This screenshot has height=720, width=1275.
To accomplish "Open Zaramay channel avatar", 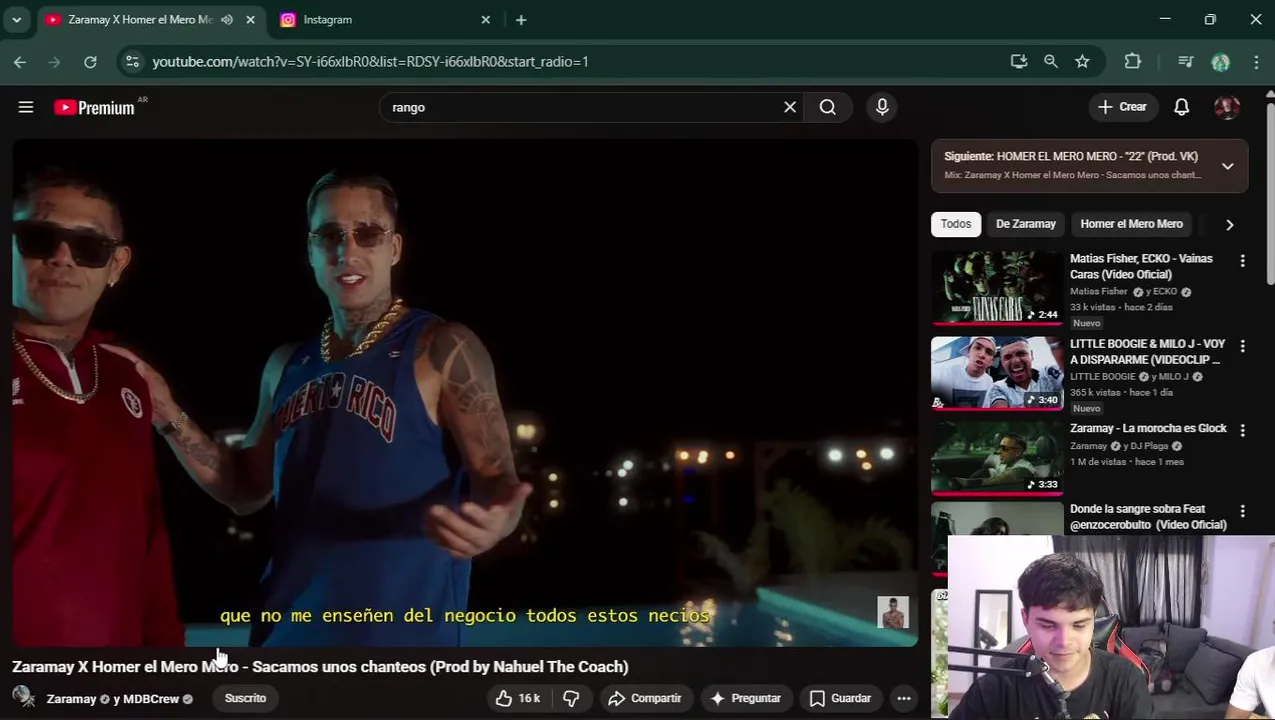I will pyautogui.click(x=24, y=697).
